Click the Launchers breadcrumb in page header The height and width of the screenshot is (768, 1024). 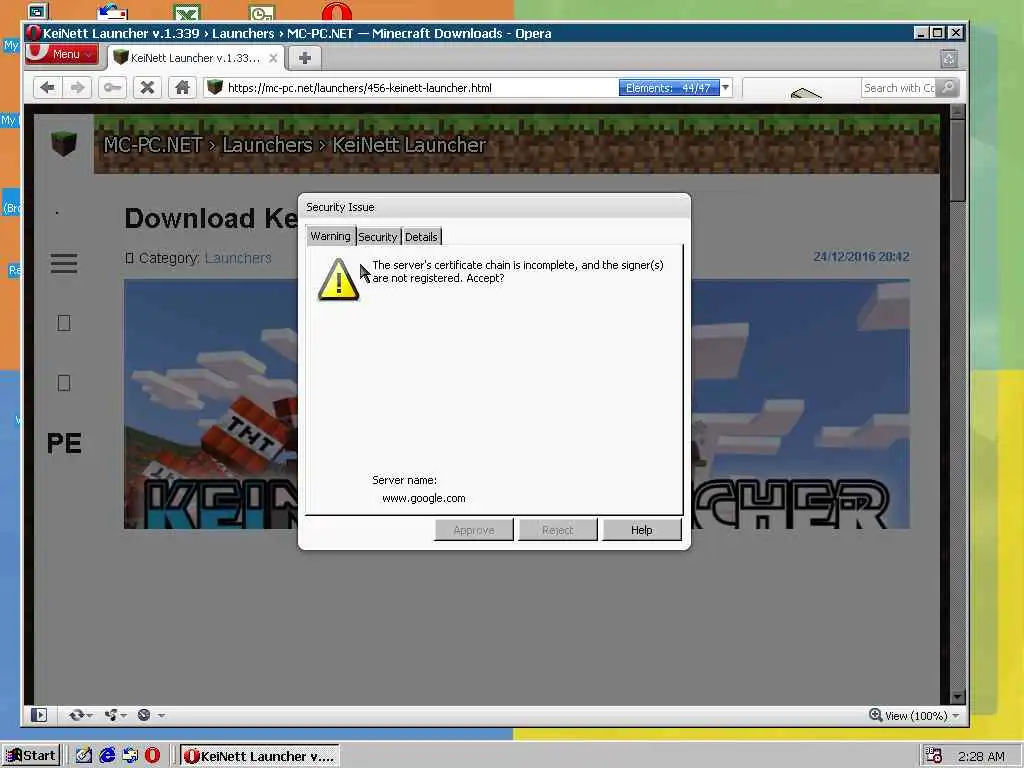267,144
